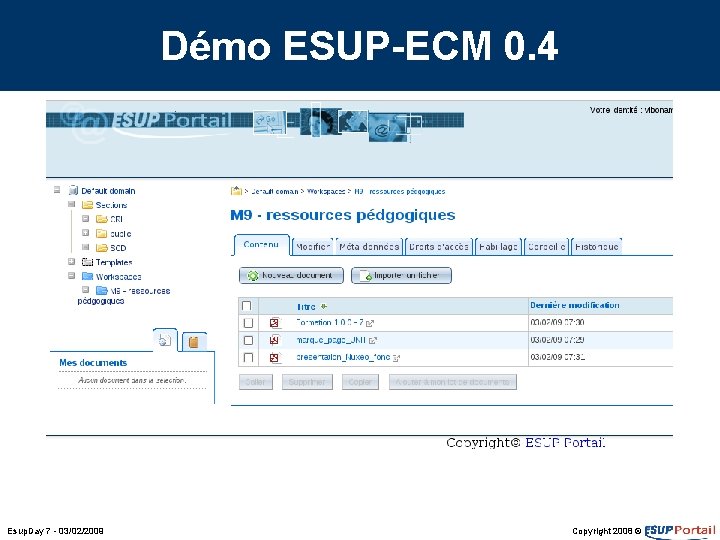Screen dimensions: 720x540
Task: Click the Nouveau document button
Action: (x=291, y=276)
